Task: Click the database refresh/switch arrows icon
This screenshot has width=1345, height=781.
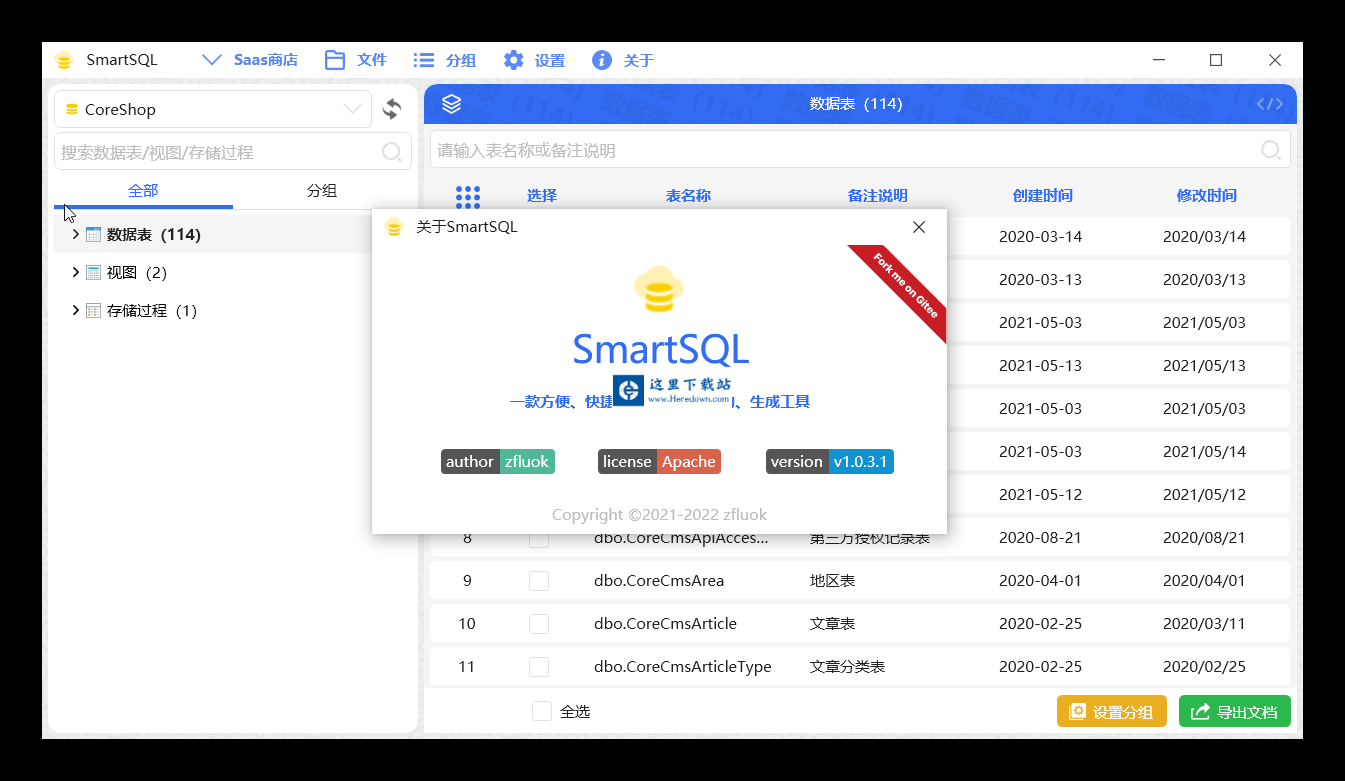Action: pyautogui.click(x=391, y=109)
